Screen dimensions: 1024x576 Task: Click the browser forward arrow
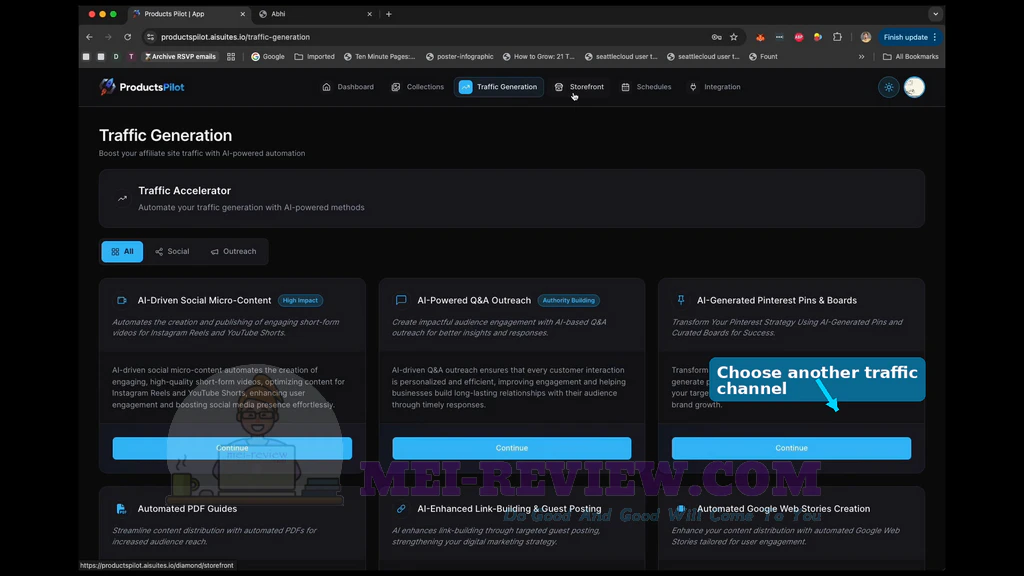(x=108, y=37)
